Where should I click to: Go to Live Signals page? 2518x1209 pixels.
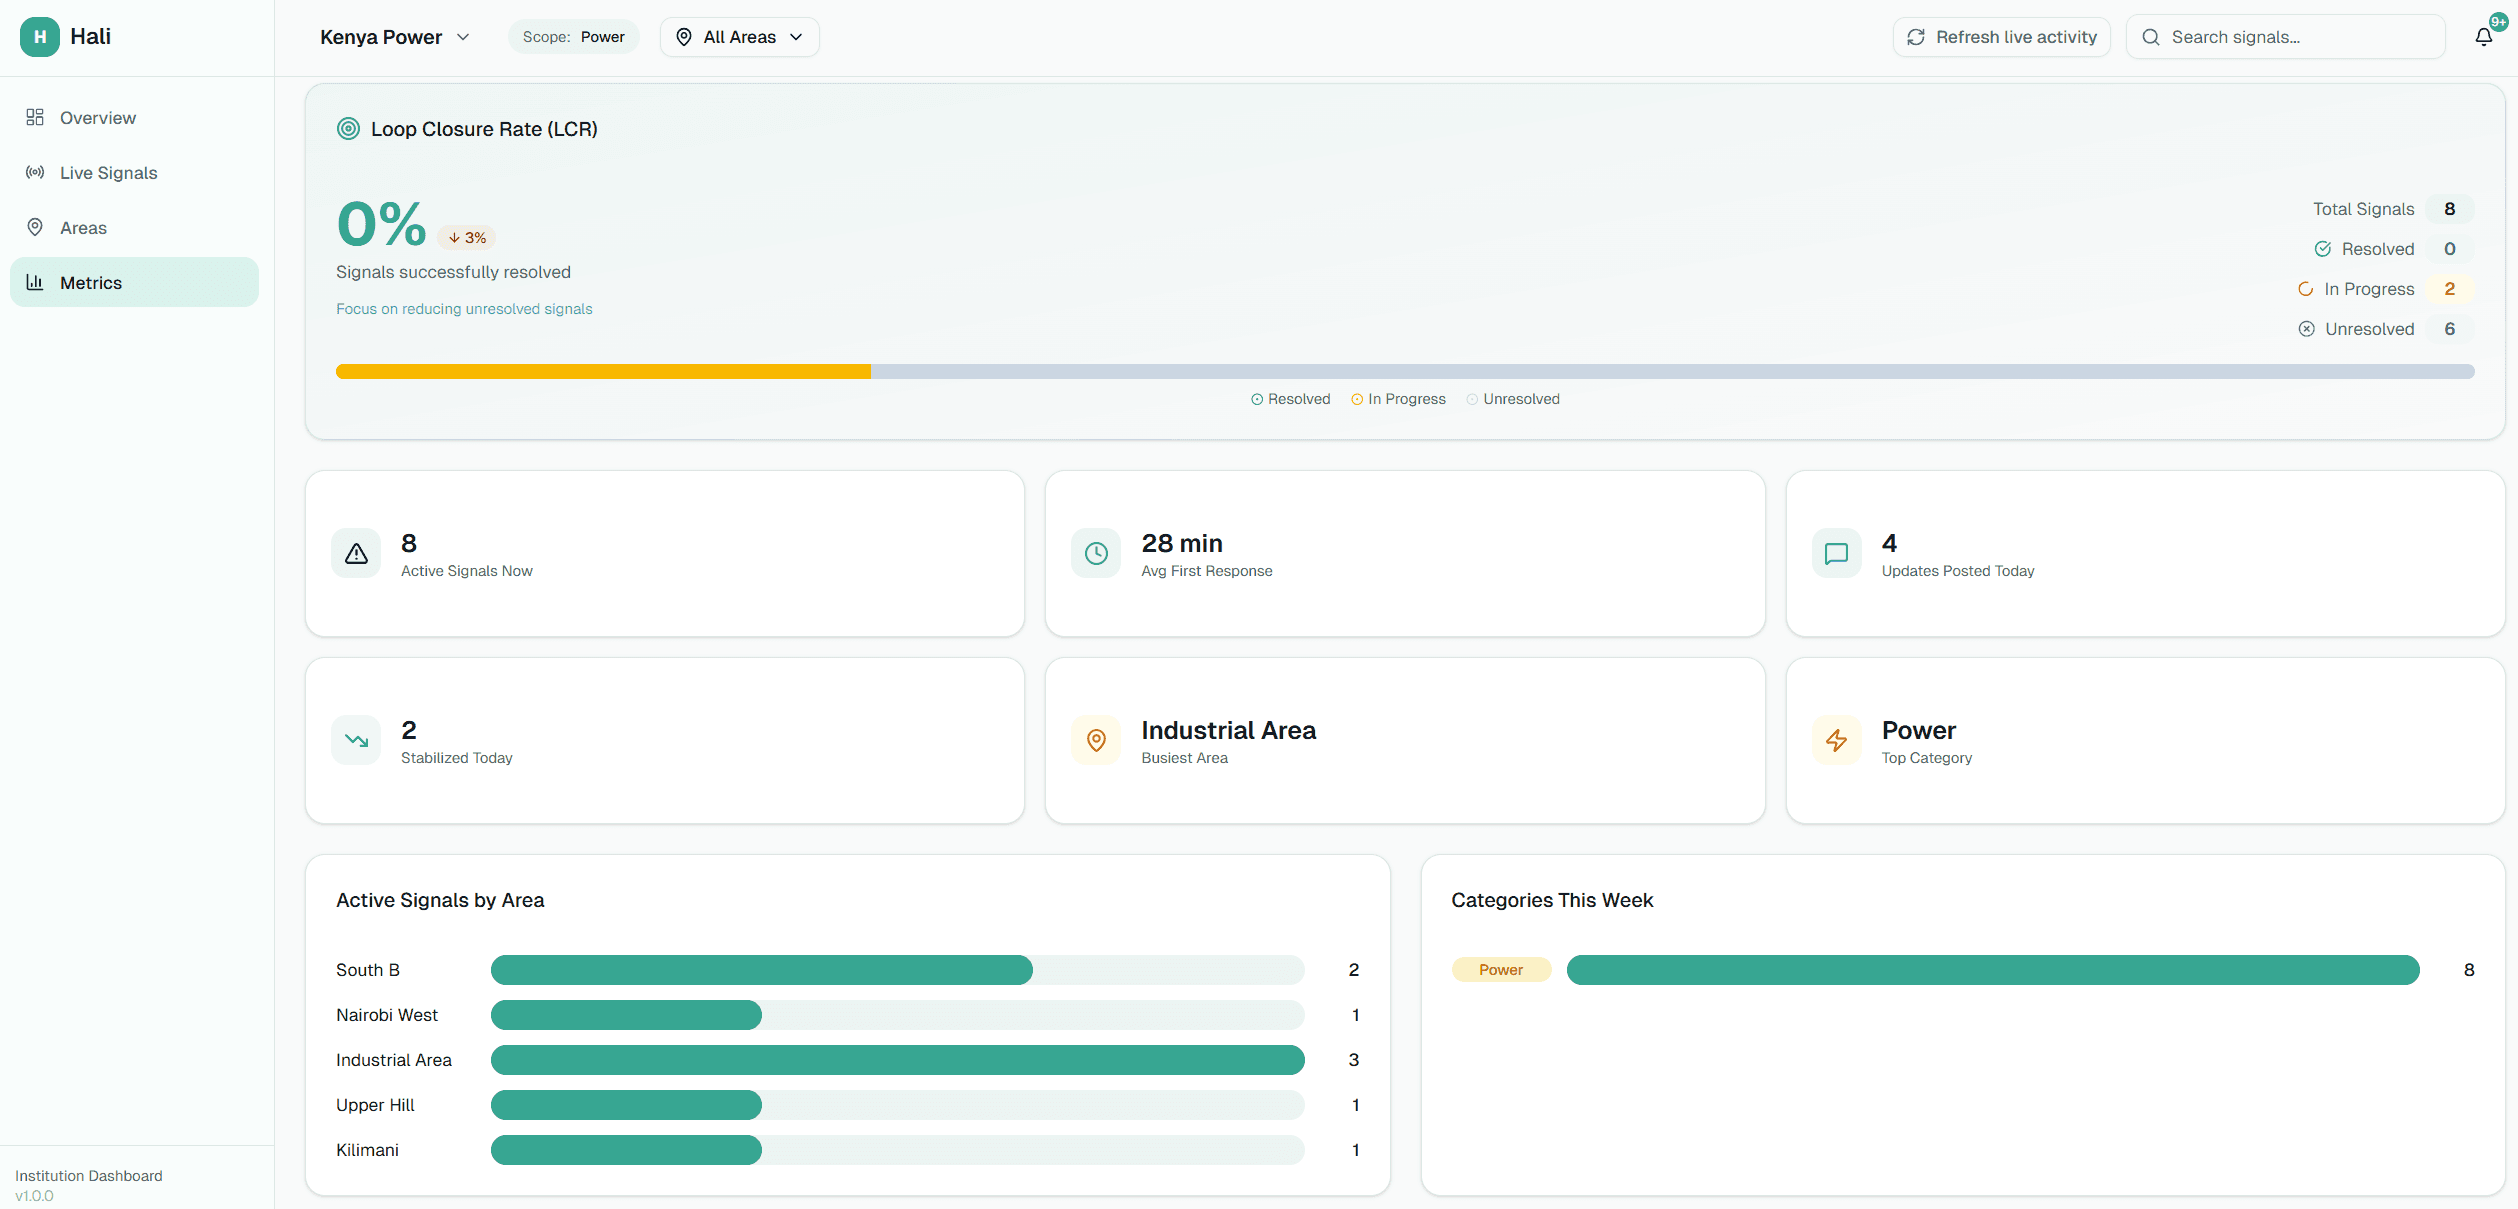coord(134,173)
